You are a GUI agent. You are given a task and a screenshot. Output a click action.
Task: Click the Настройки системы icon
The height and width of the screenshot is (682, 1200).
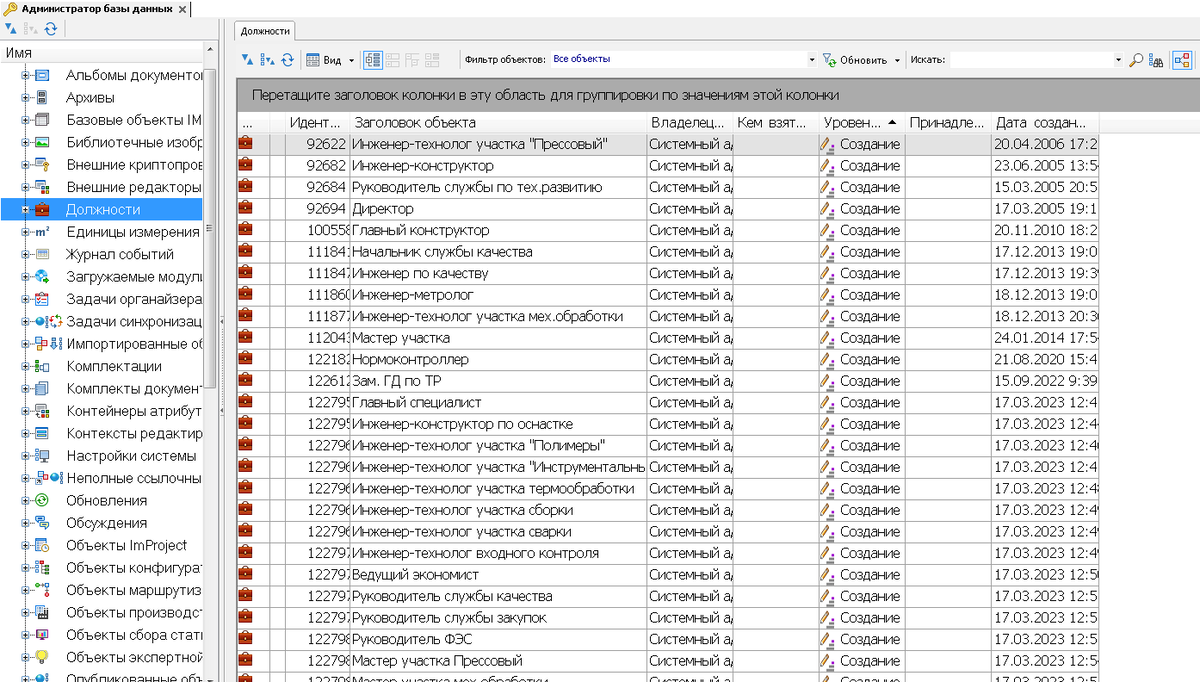tap(42, 456)
